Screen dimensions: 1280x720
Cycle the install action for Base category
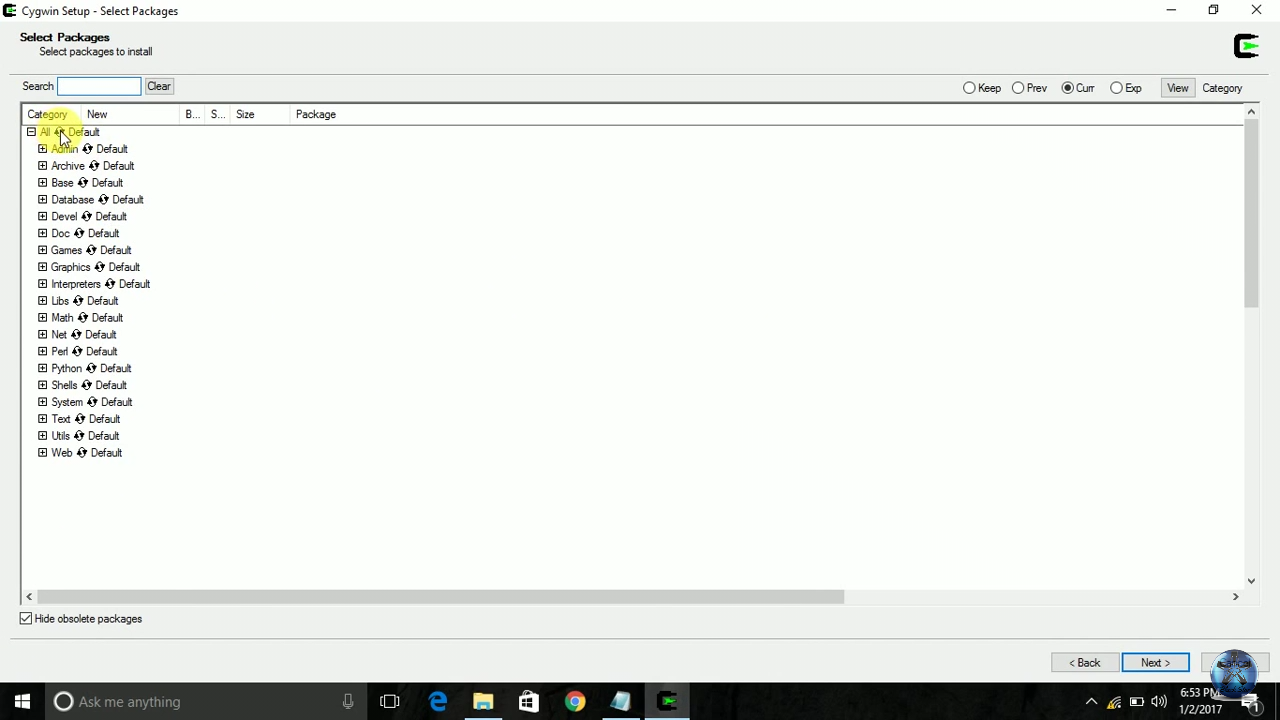(82, 183)
